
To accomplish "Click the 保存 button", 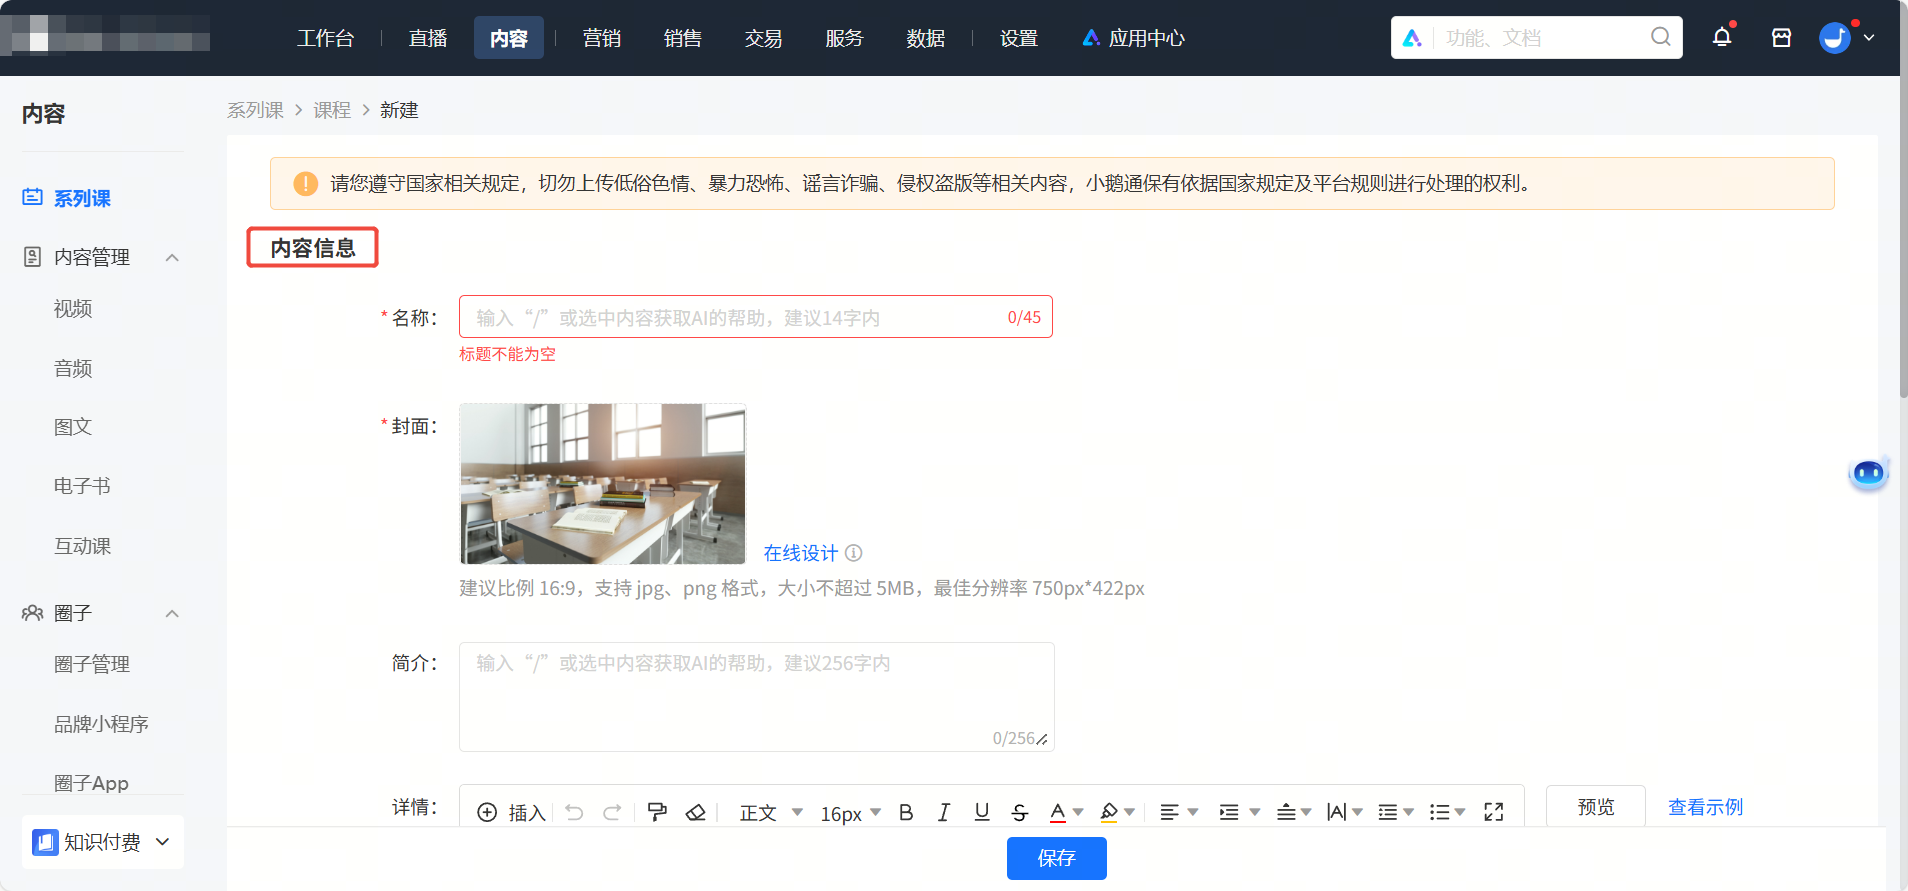I will 1057,858.
